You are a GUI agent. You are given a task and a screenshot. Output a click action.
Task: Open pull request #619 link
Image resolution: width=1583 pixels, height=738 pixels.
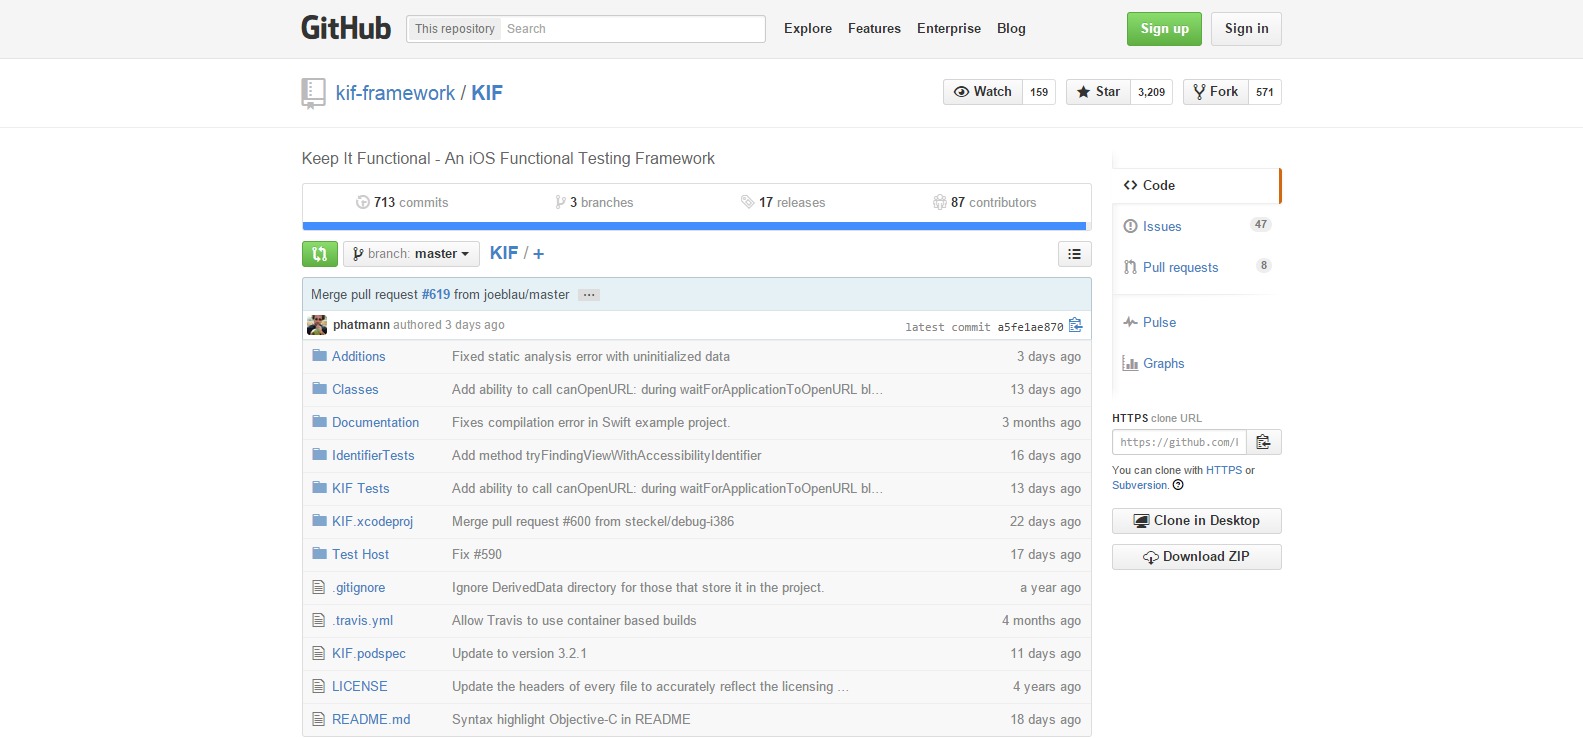coord(436,295)
